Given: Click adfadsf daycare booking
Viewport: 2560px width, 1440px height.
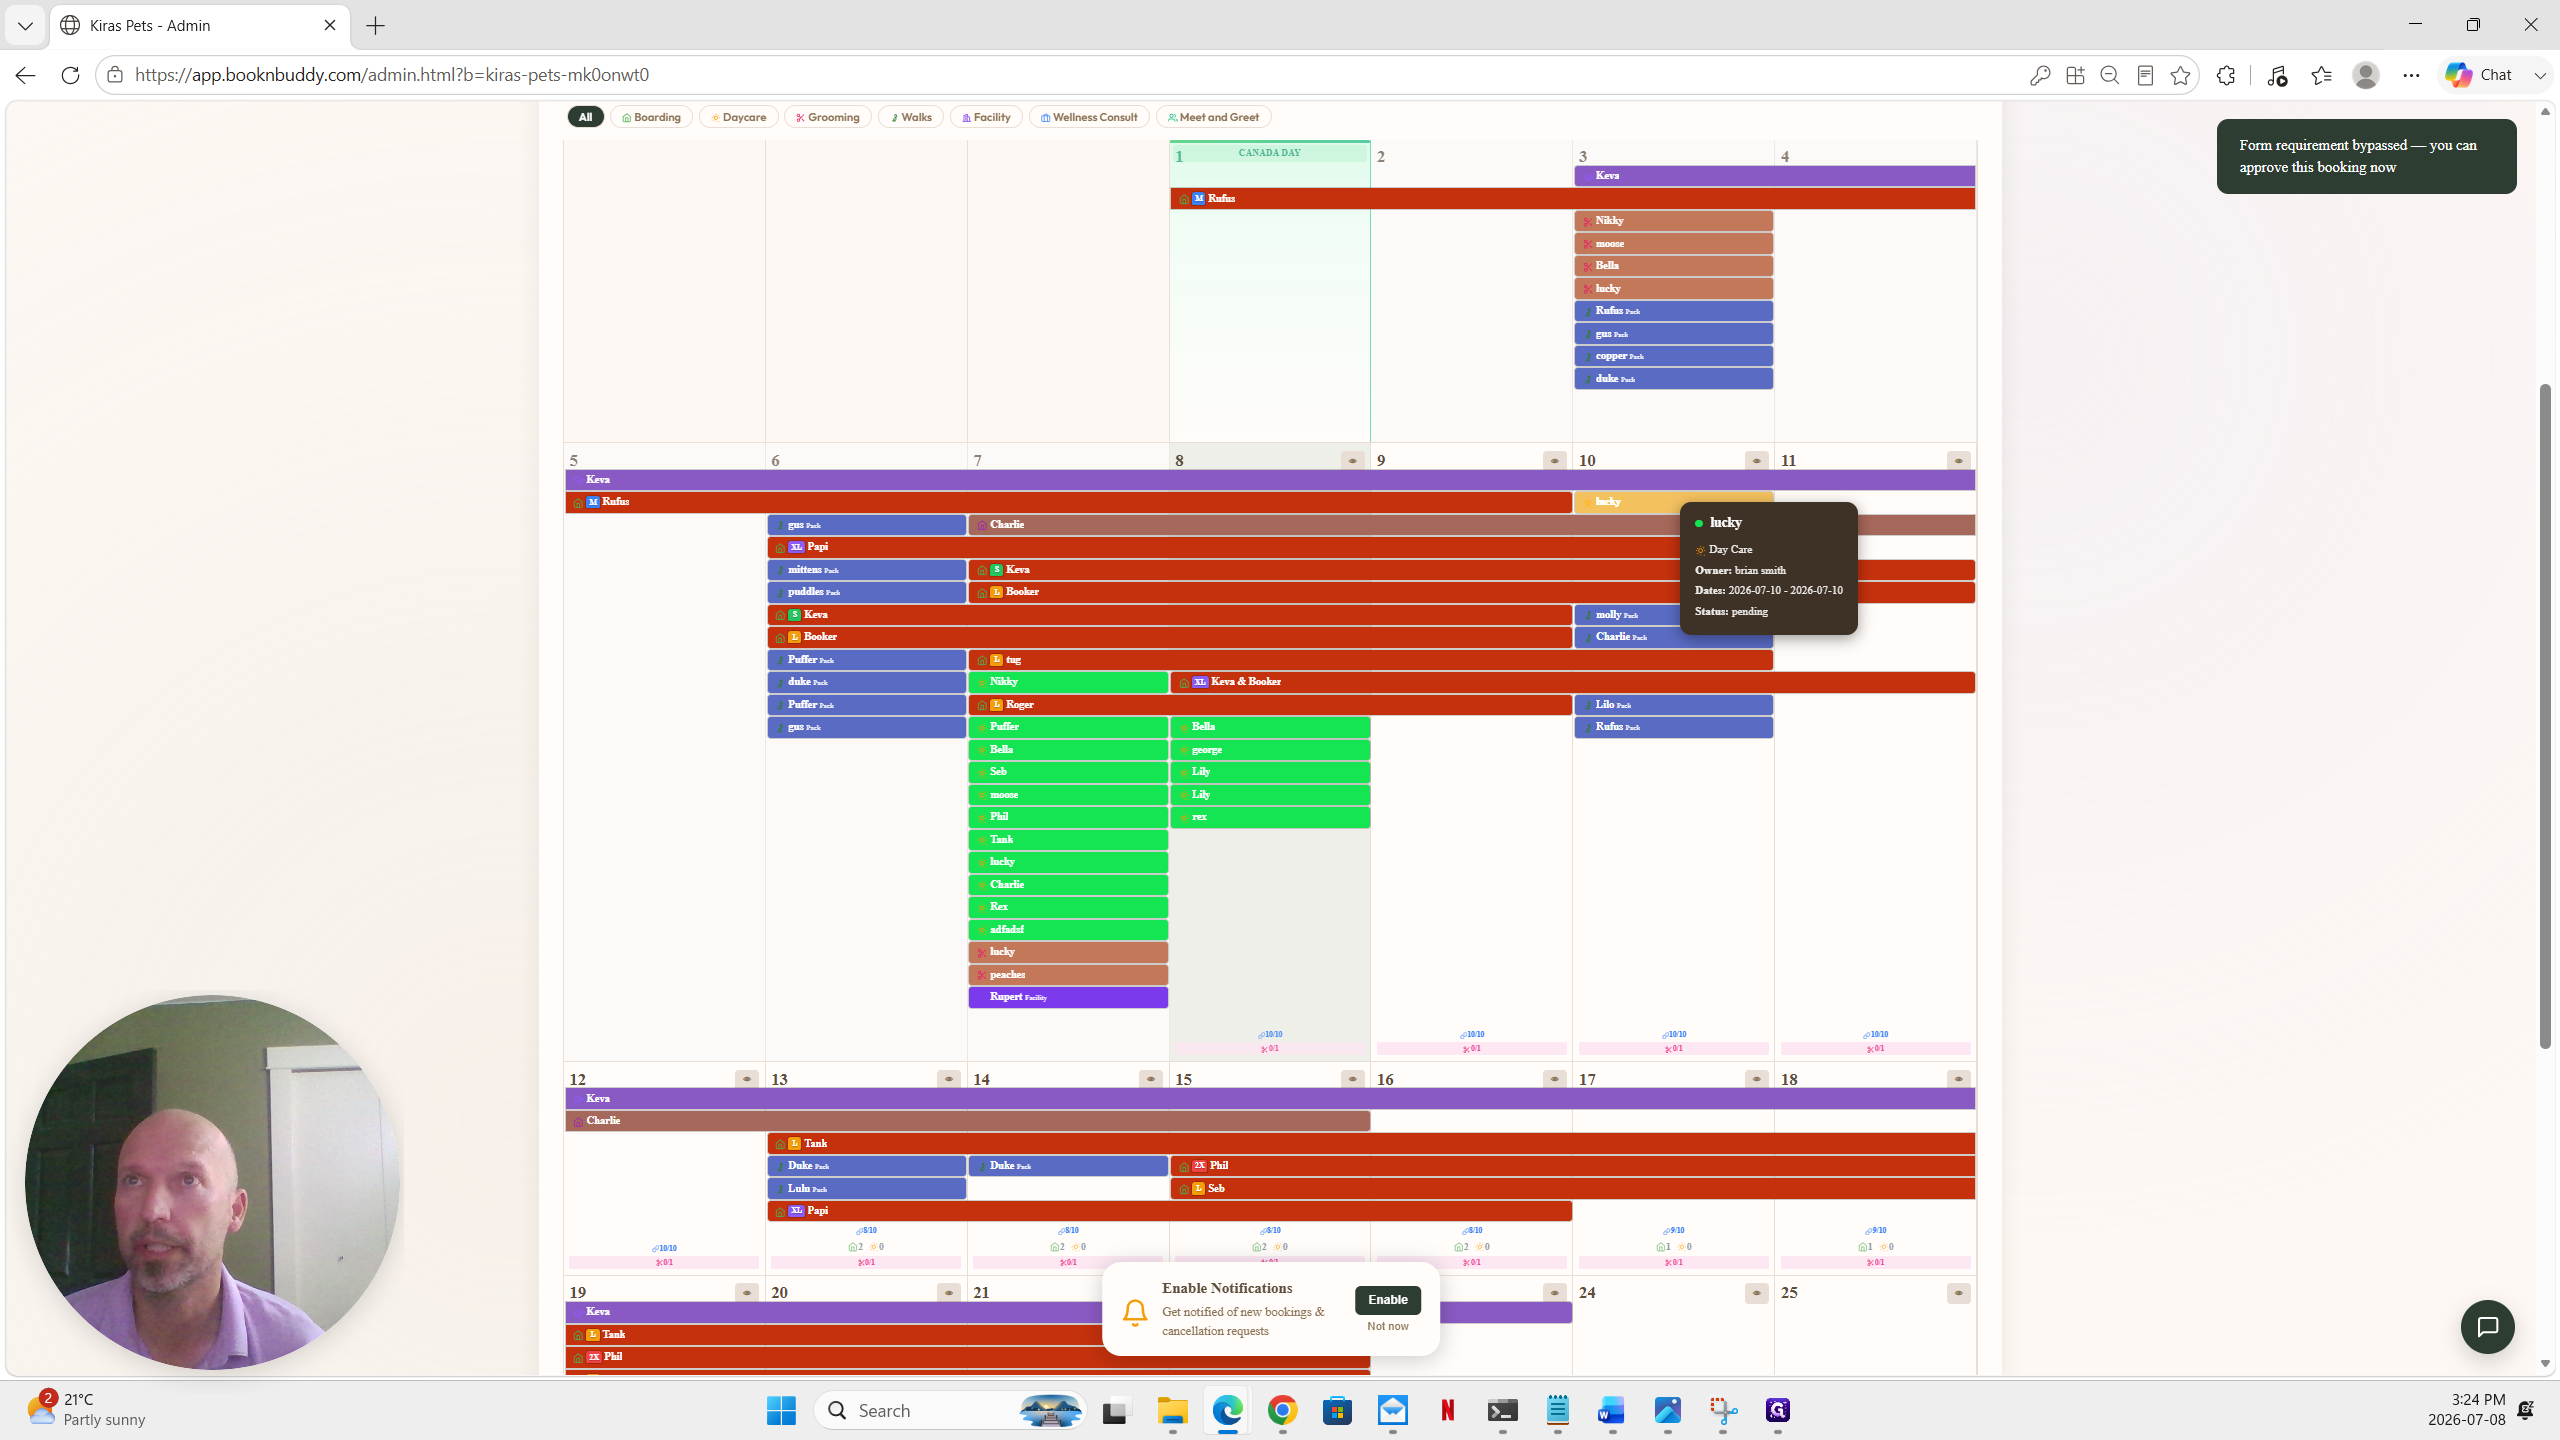Looking at the screenshot, I should tap(1068, 930).
